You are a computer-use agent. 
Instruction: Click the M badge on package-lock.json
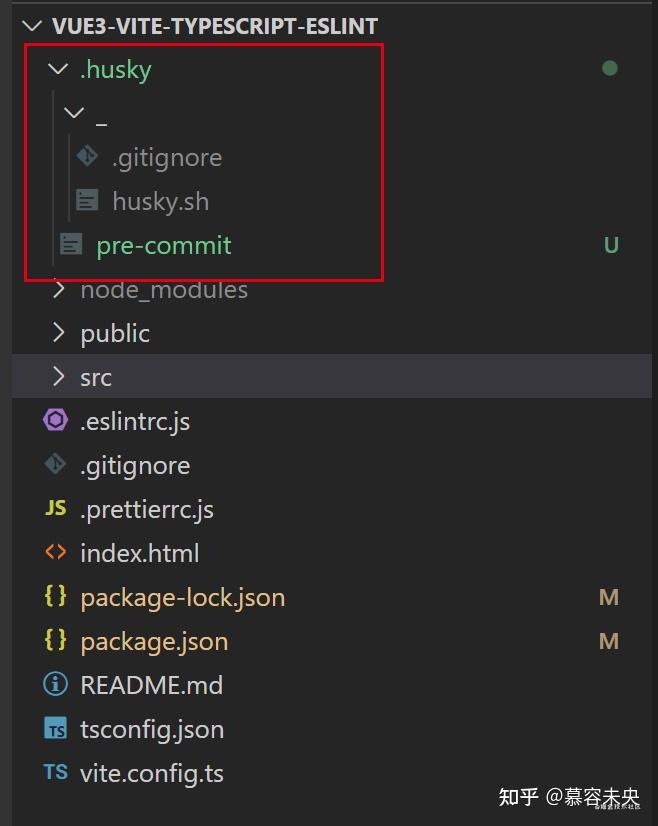click(609, 596)
